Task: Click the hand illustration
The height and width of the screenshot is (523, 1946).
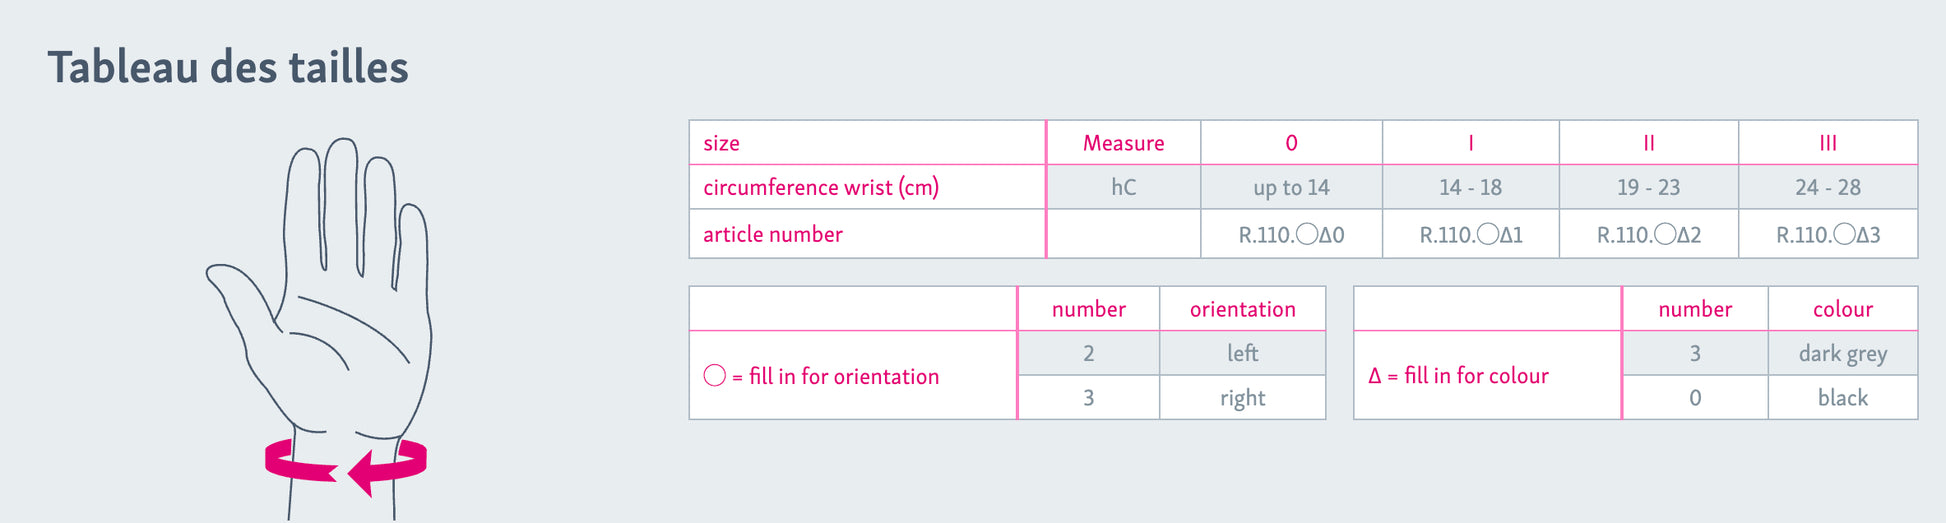Action: [330, 300]
